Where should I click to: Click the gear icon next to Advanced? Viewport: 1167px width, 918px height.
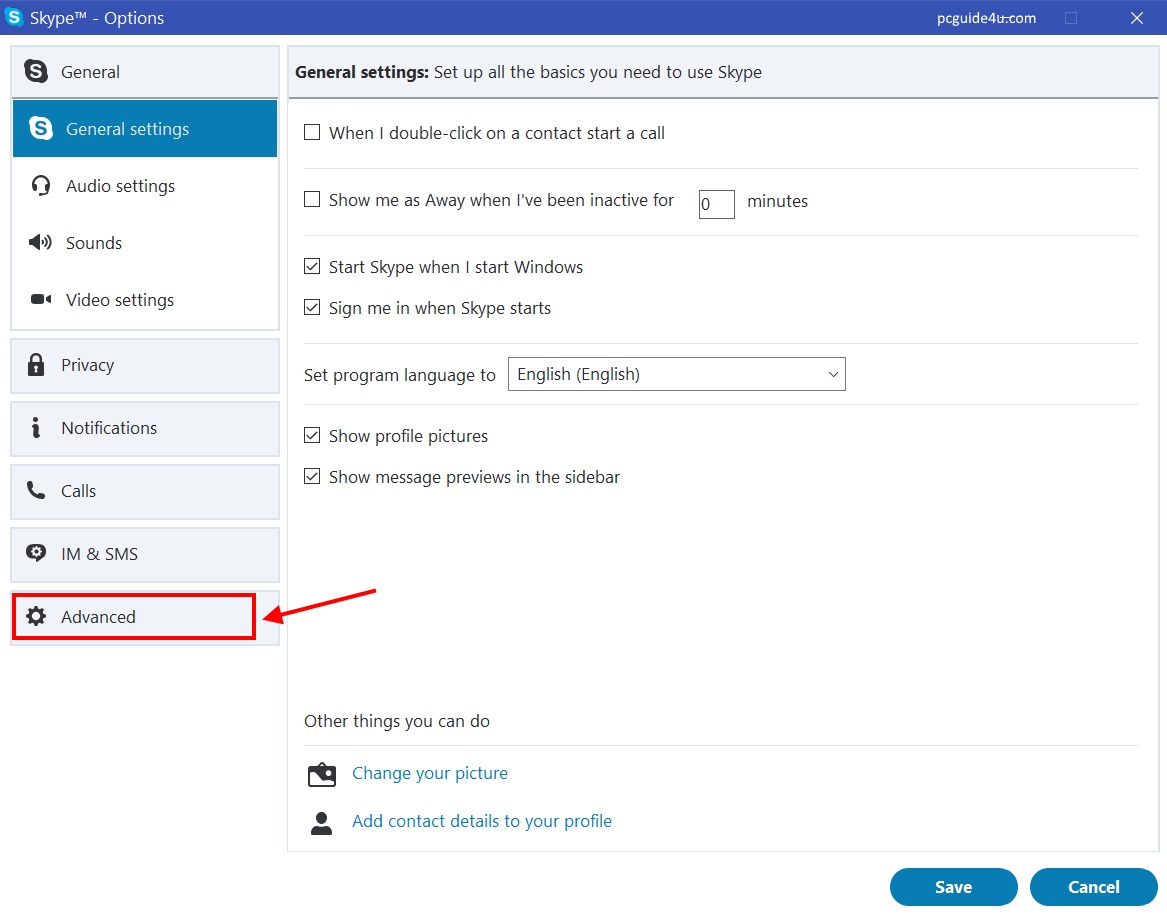tap(37, 617)
